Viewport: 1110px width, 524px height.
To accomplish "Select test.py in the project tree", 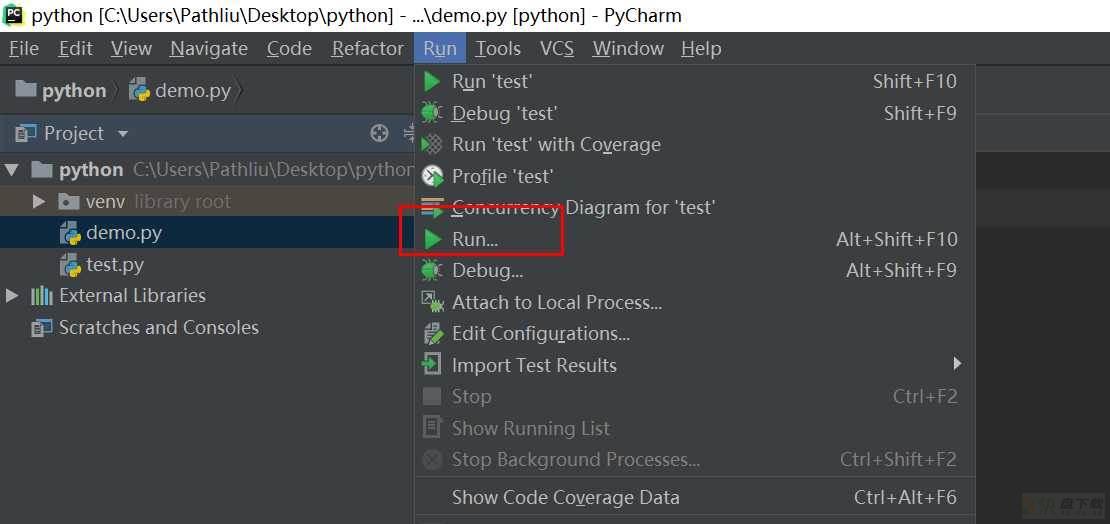I will (207, 265).
